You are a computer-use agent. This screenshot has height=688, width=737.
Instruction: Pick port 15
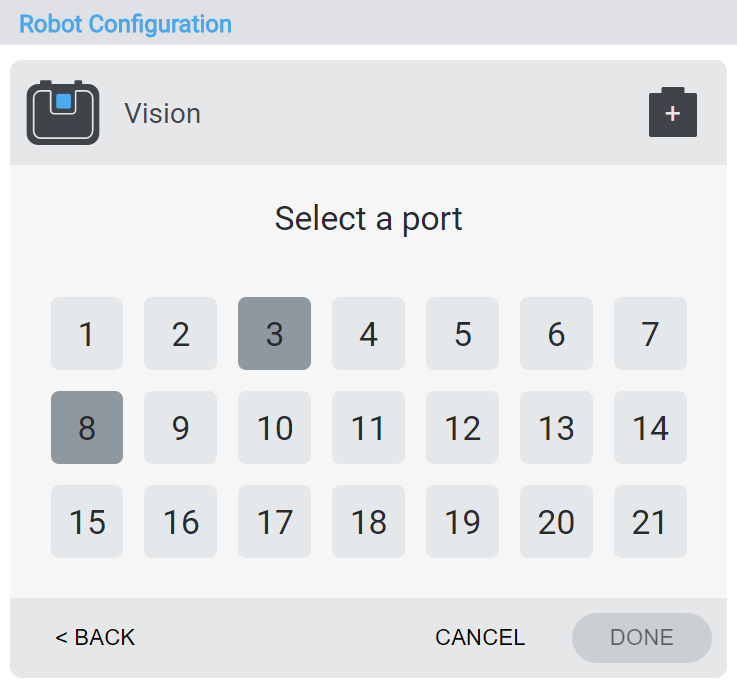click(x=87, y=522)
